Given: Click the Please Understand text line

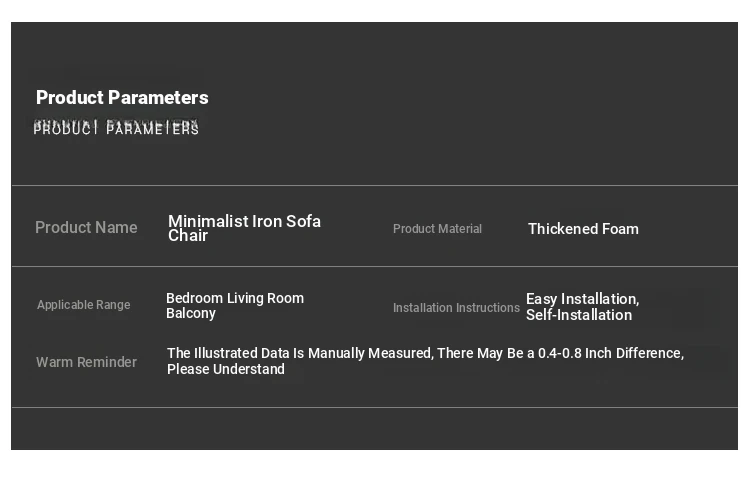Looking at the screenshot, I should coord(226,369).
